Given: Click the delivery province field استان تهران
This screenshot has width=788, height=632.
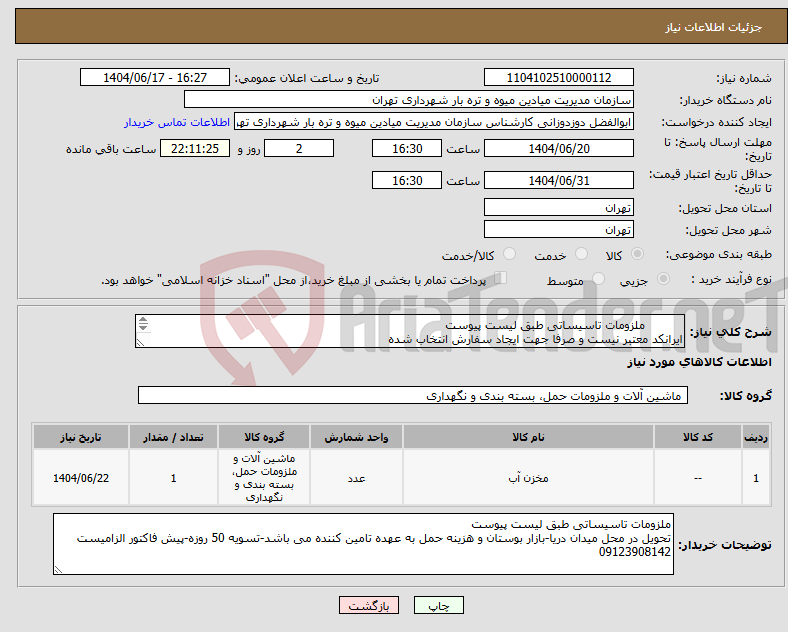Looking at the screenshot, I should (558, 207).
